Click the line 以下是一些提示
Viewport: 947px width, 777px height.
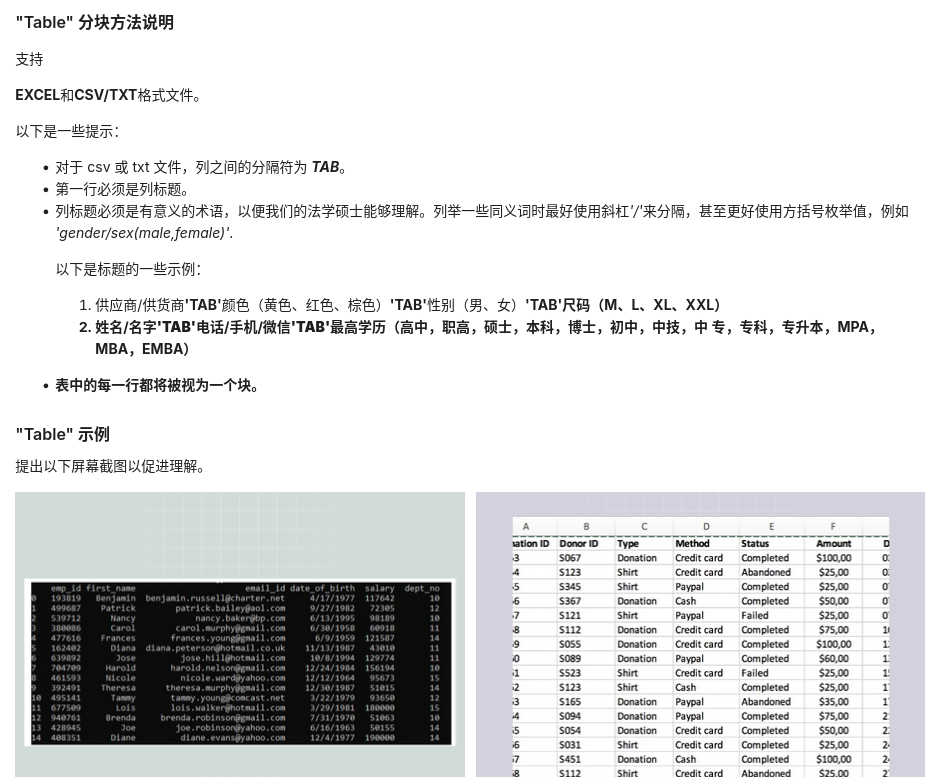[67, 131]
